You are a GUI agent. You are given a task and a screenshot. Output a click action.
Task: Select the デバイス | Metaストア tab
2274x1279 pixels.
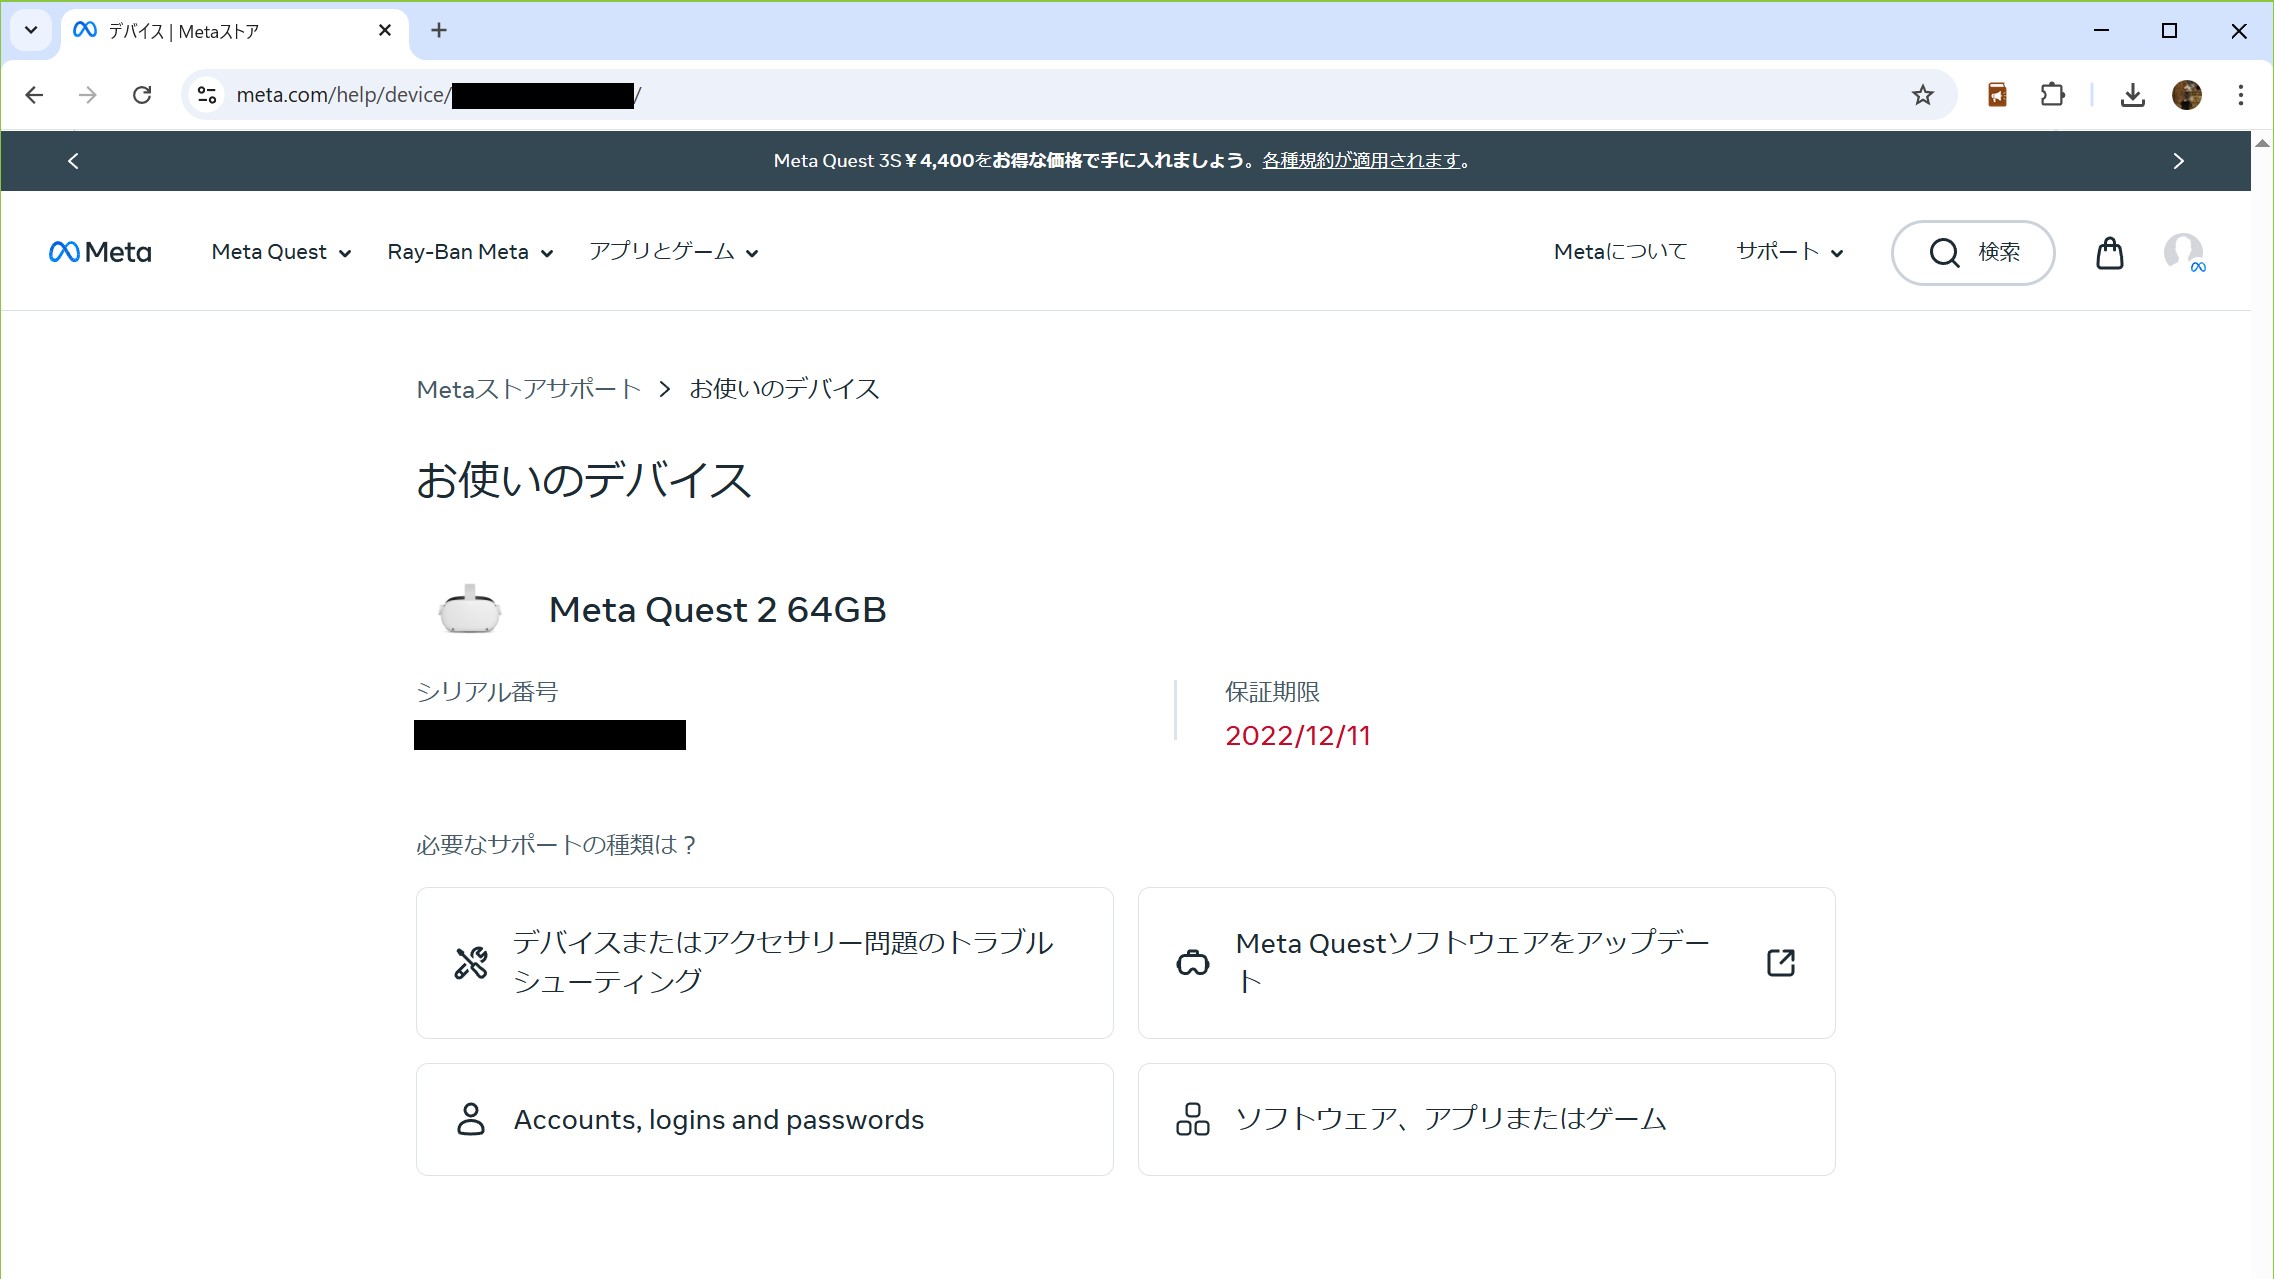coord(235,32)
